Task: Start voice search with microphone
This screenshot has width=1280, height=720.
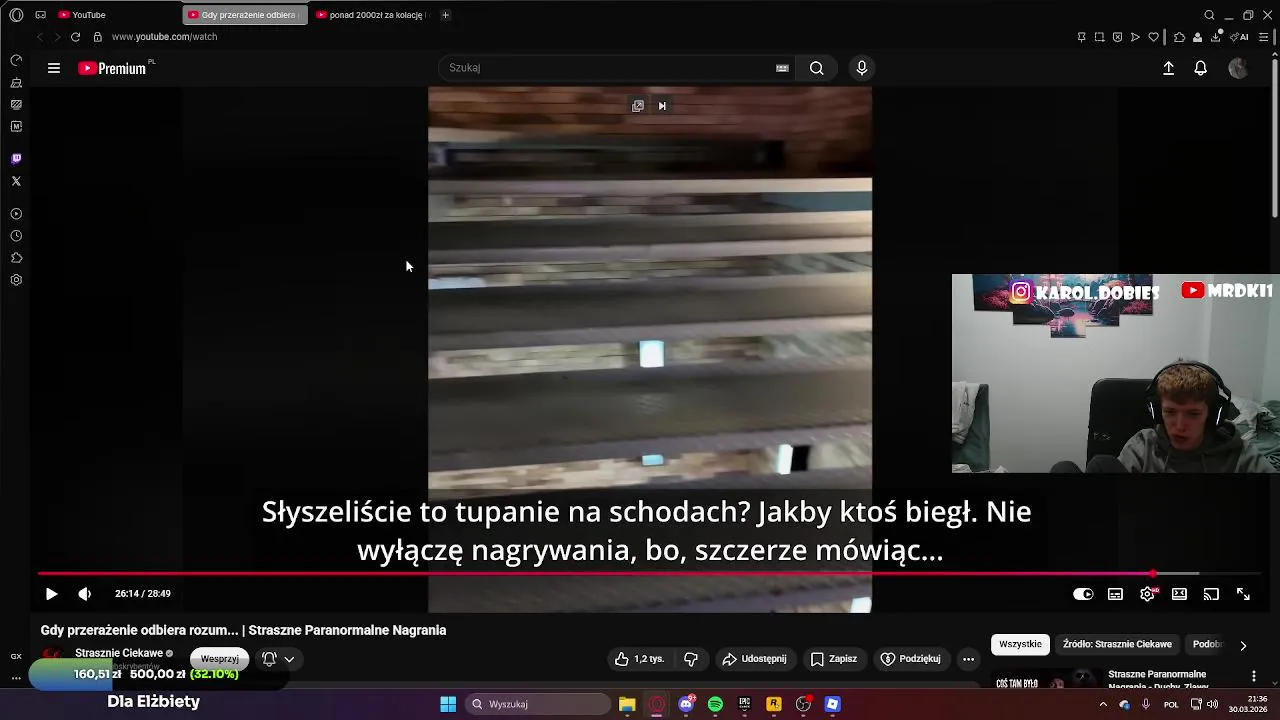Action: point(862,68)
